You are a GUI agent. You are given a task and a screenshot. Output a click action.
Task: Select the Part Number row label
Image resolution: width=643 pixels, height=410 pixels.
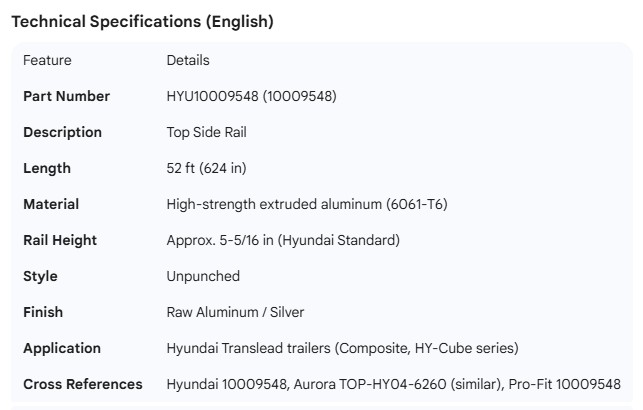[x=66, y=96]
